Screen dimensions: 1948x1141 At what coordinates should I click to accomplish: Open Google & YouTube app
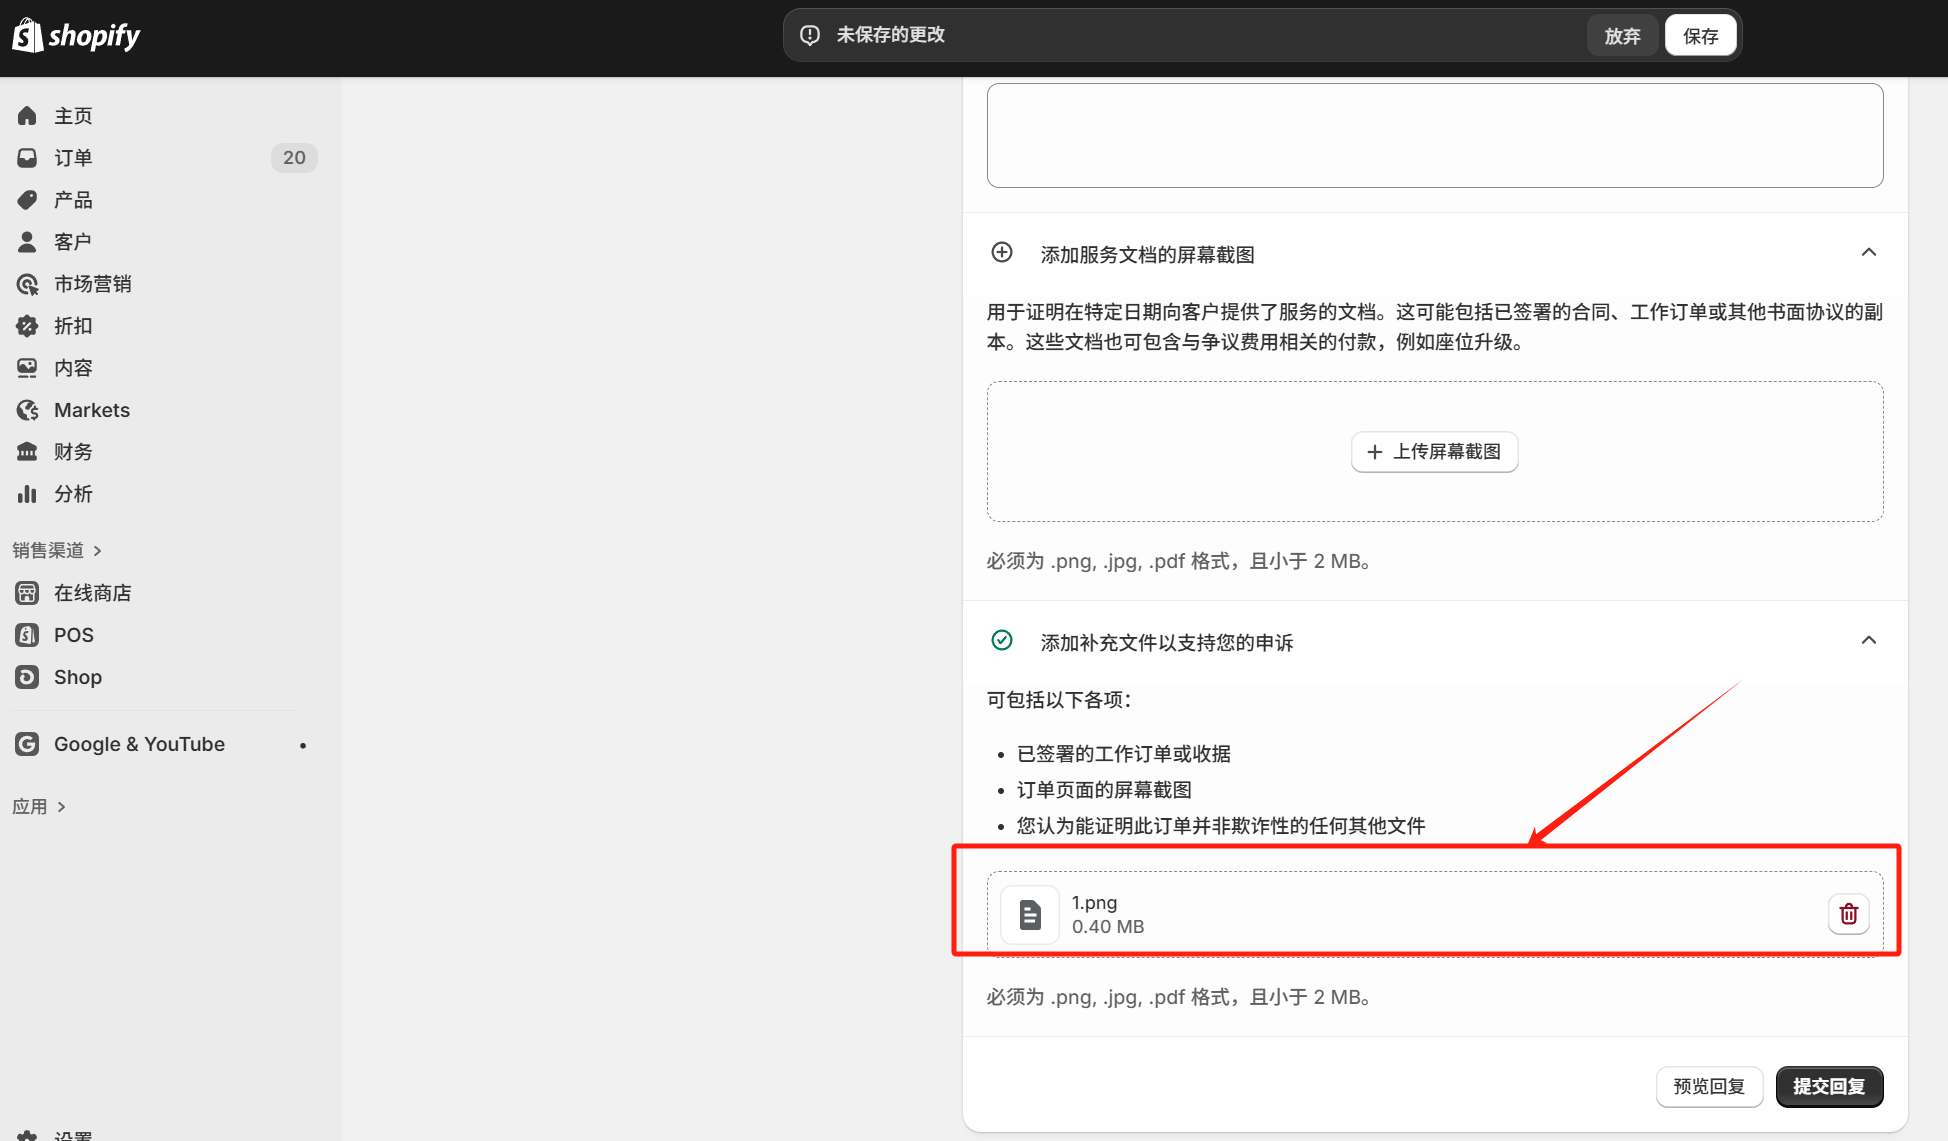tap(139, 744)
